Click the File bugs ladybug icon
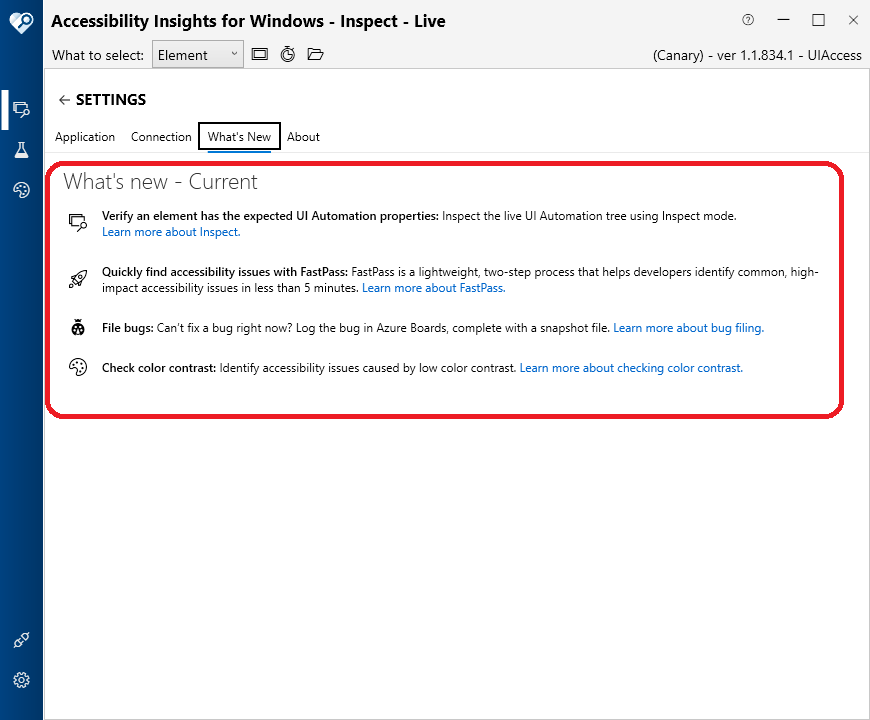 pyautogui.click(x=78, y=328)
